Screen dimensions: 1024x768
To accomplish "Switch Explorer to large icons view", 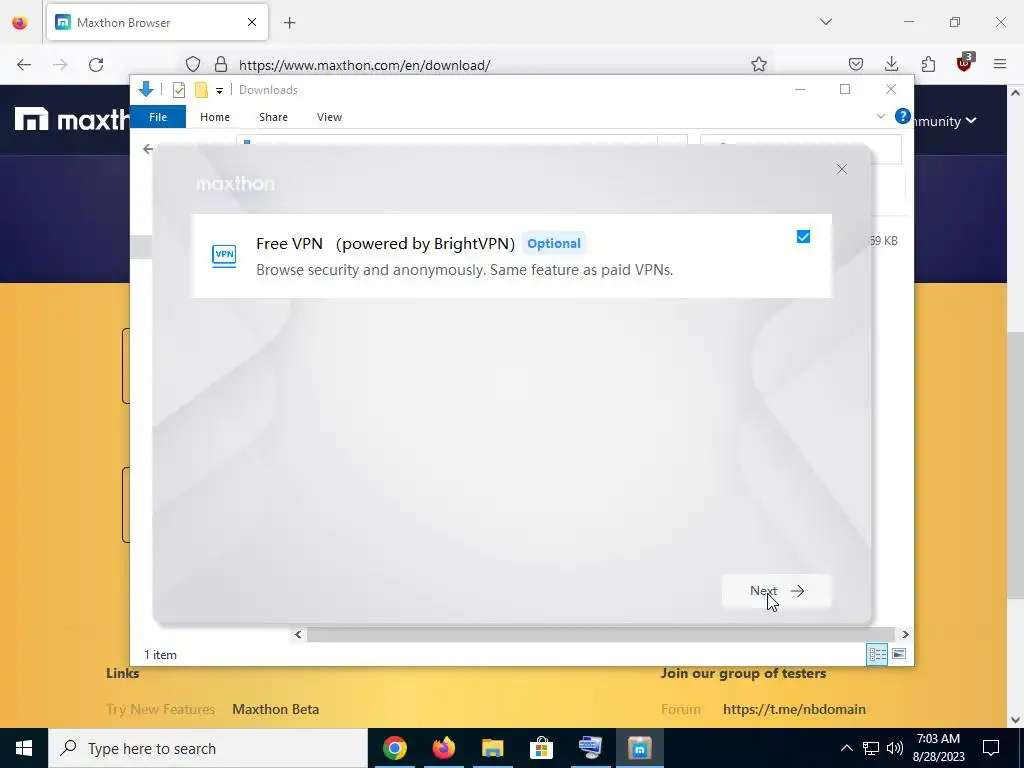I will (899, 654).
